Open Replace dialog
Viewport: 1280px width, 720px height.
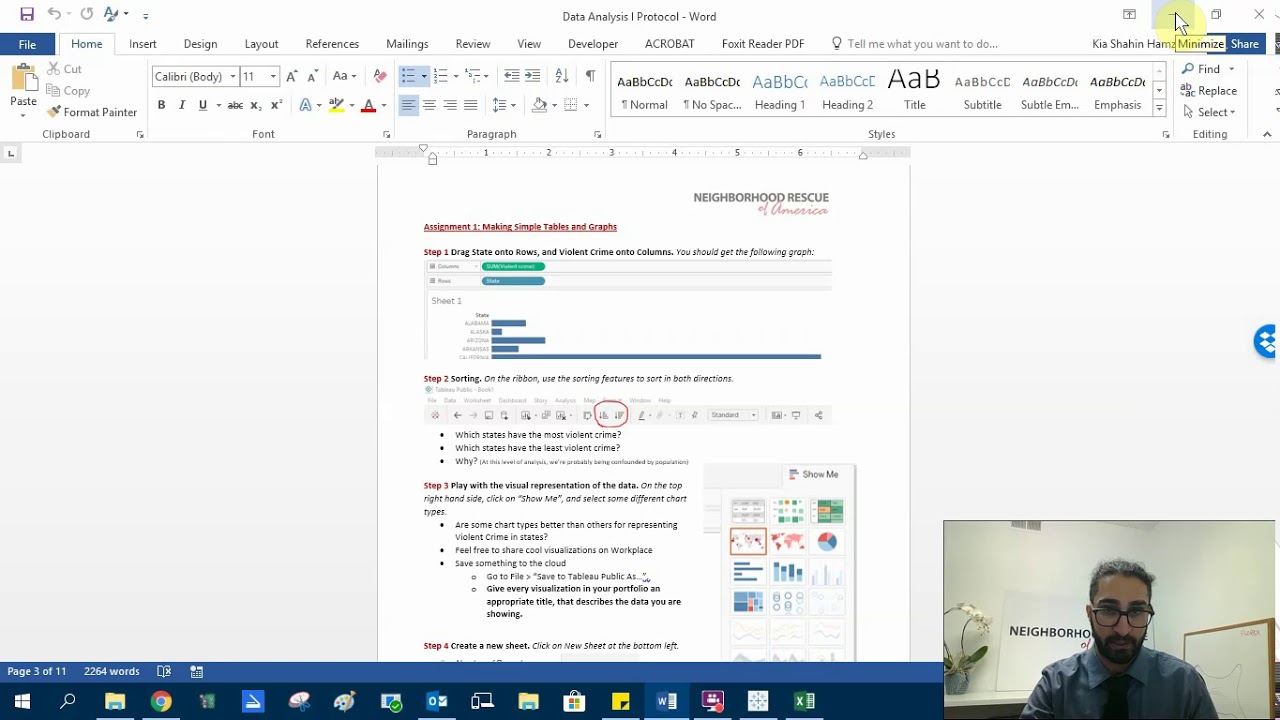pyautogui.click(x=1209, y=91)
